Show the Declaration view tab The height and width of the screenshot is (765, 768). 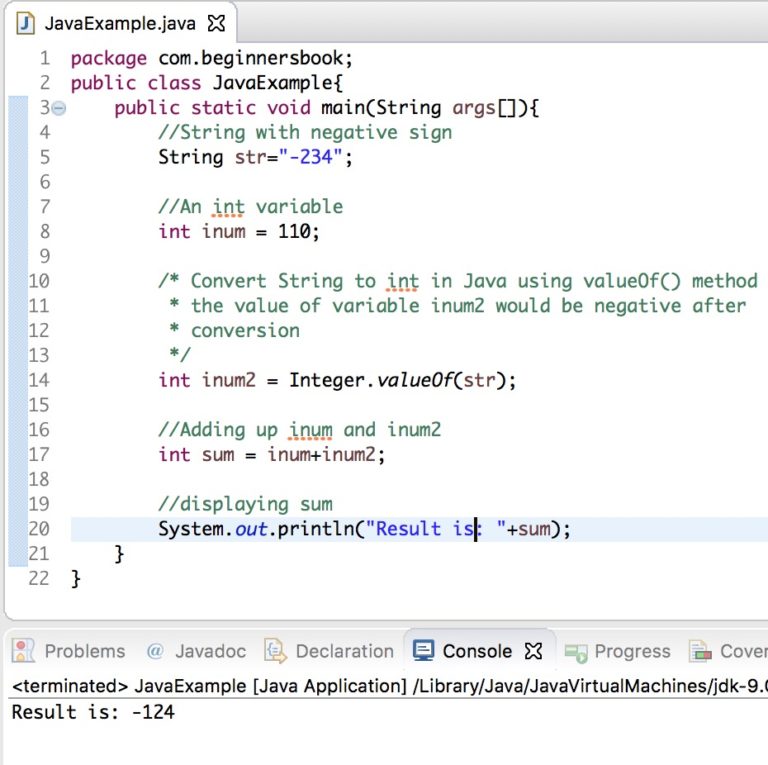[344, 651]
